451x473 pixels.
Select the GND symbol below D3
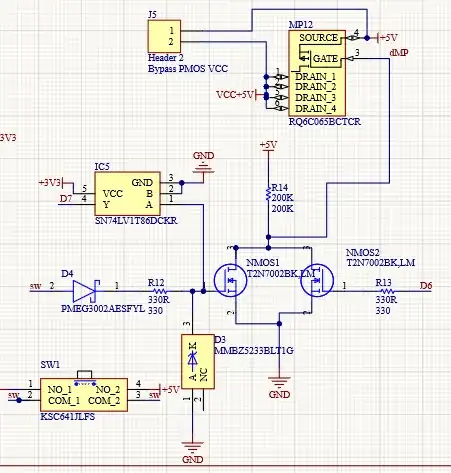click(193, 452)
